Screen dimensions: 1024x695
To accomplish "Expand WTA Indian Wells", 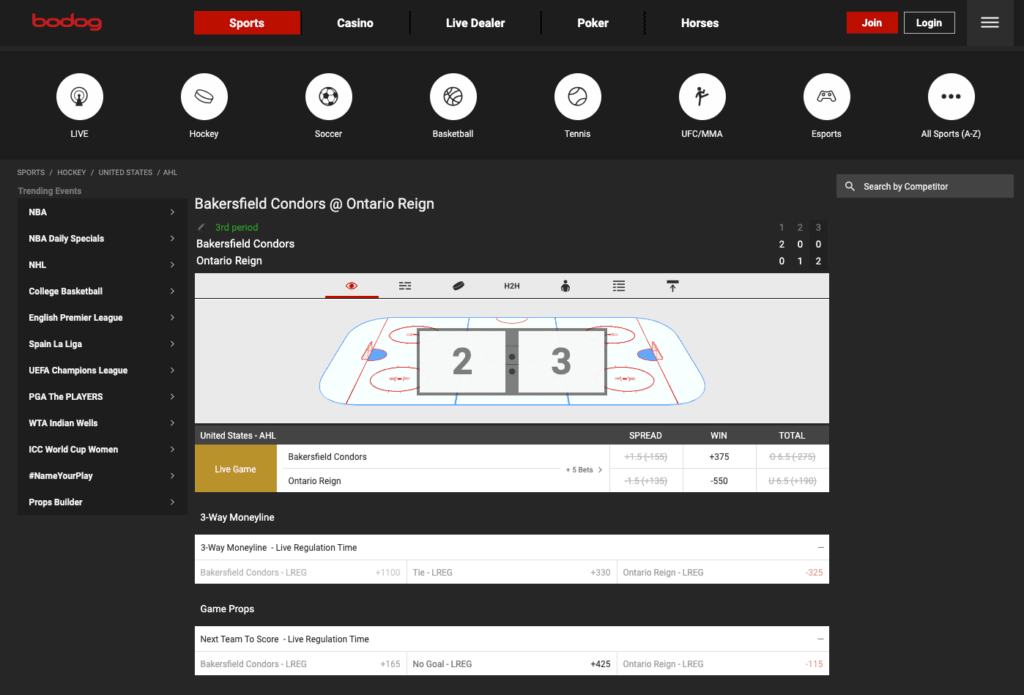I will pos(102,423).
